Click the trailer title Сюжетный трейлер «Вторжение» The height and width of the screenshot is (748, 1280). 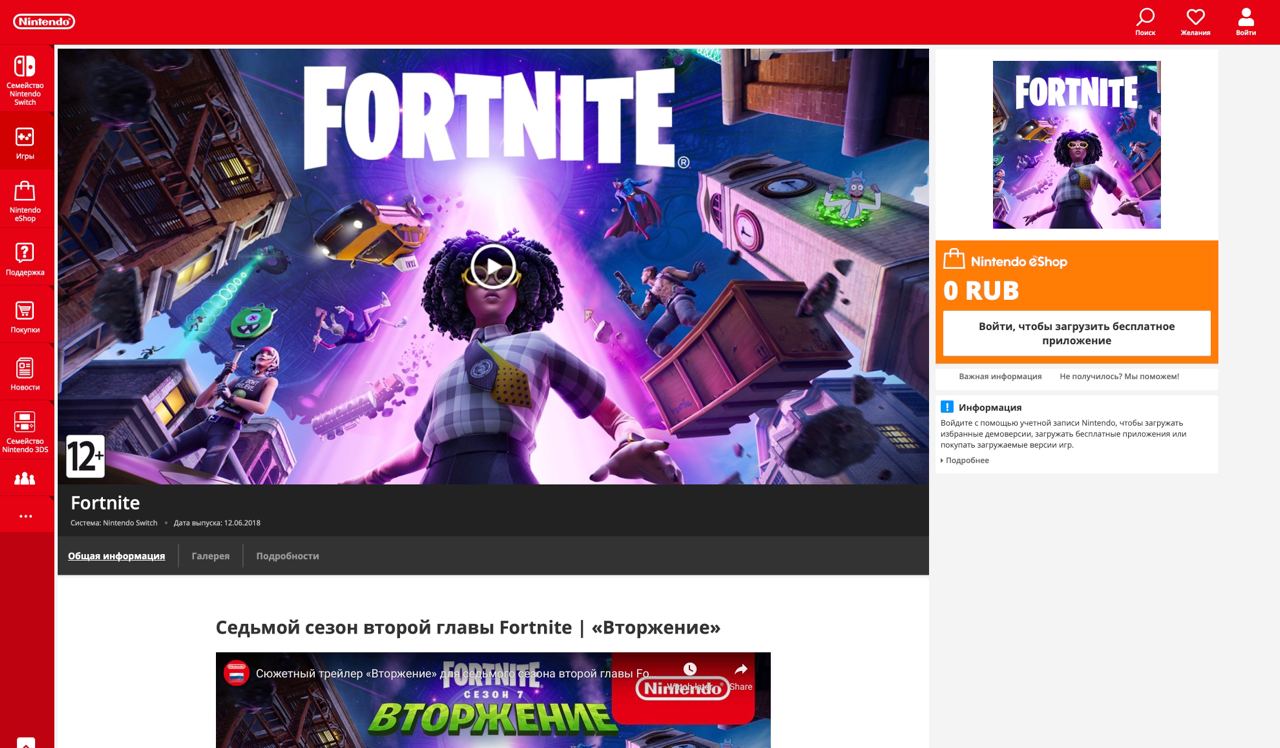pos(454,673)
